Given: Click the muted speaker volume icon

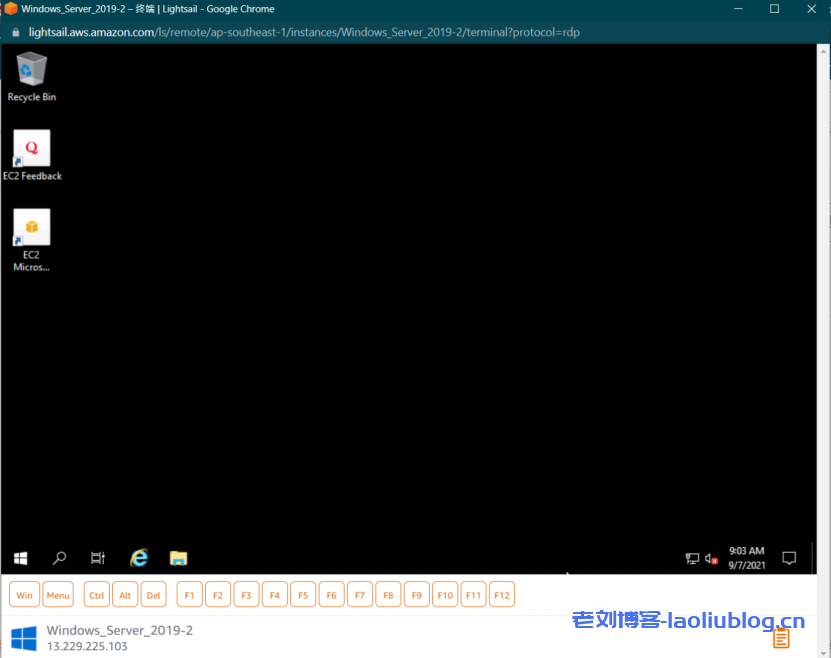Looking at the screenshot, I should [711, 558].
